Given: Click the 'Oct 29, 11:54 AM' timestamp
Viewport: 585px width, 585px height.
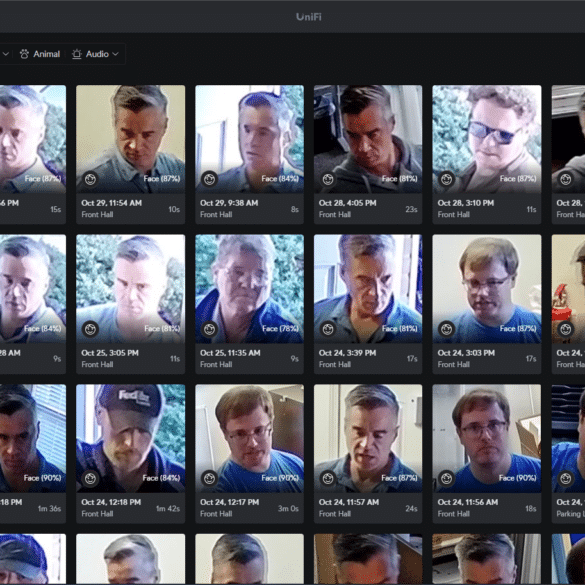Looking at the screenshot, I should [x=112, y=203].
